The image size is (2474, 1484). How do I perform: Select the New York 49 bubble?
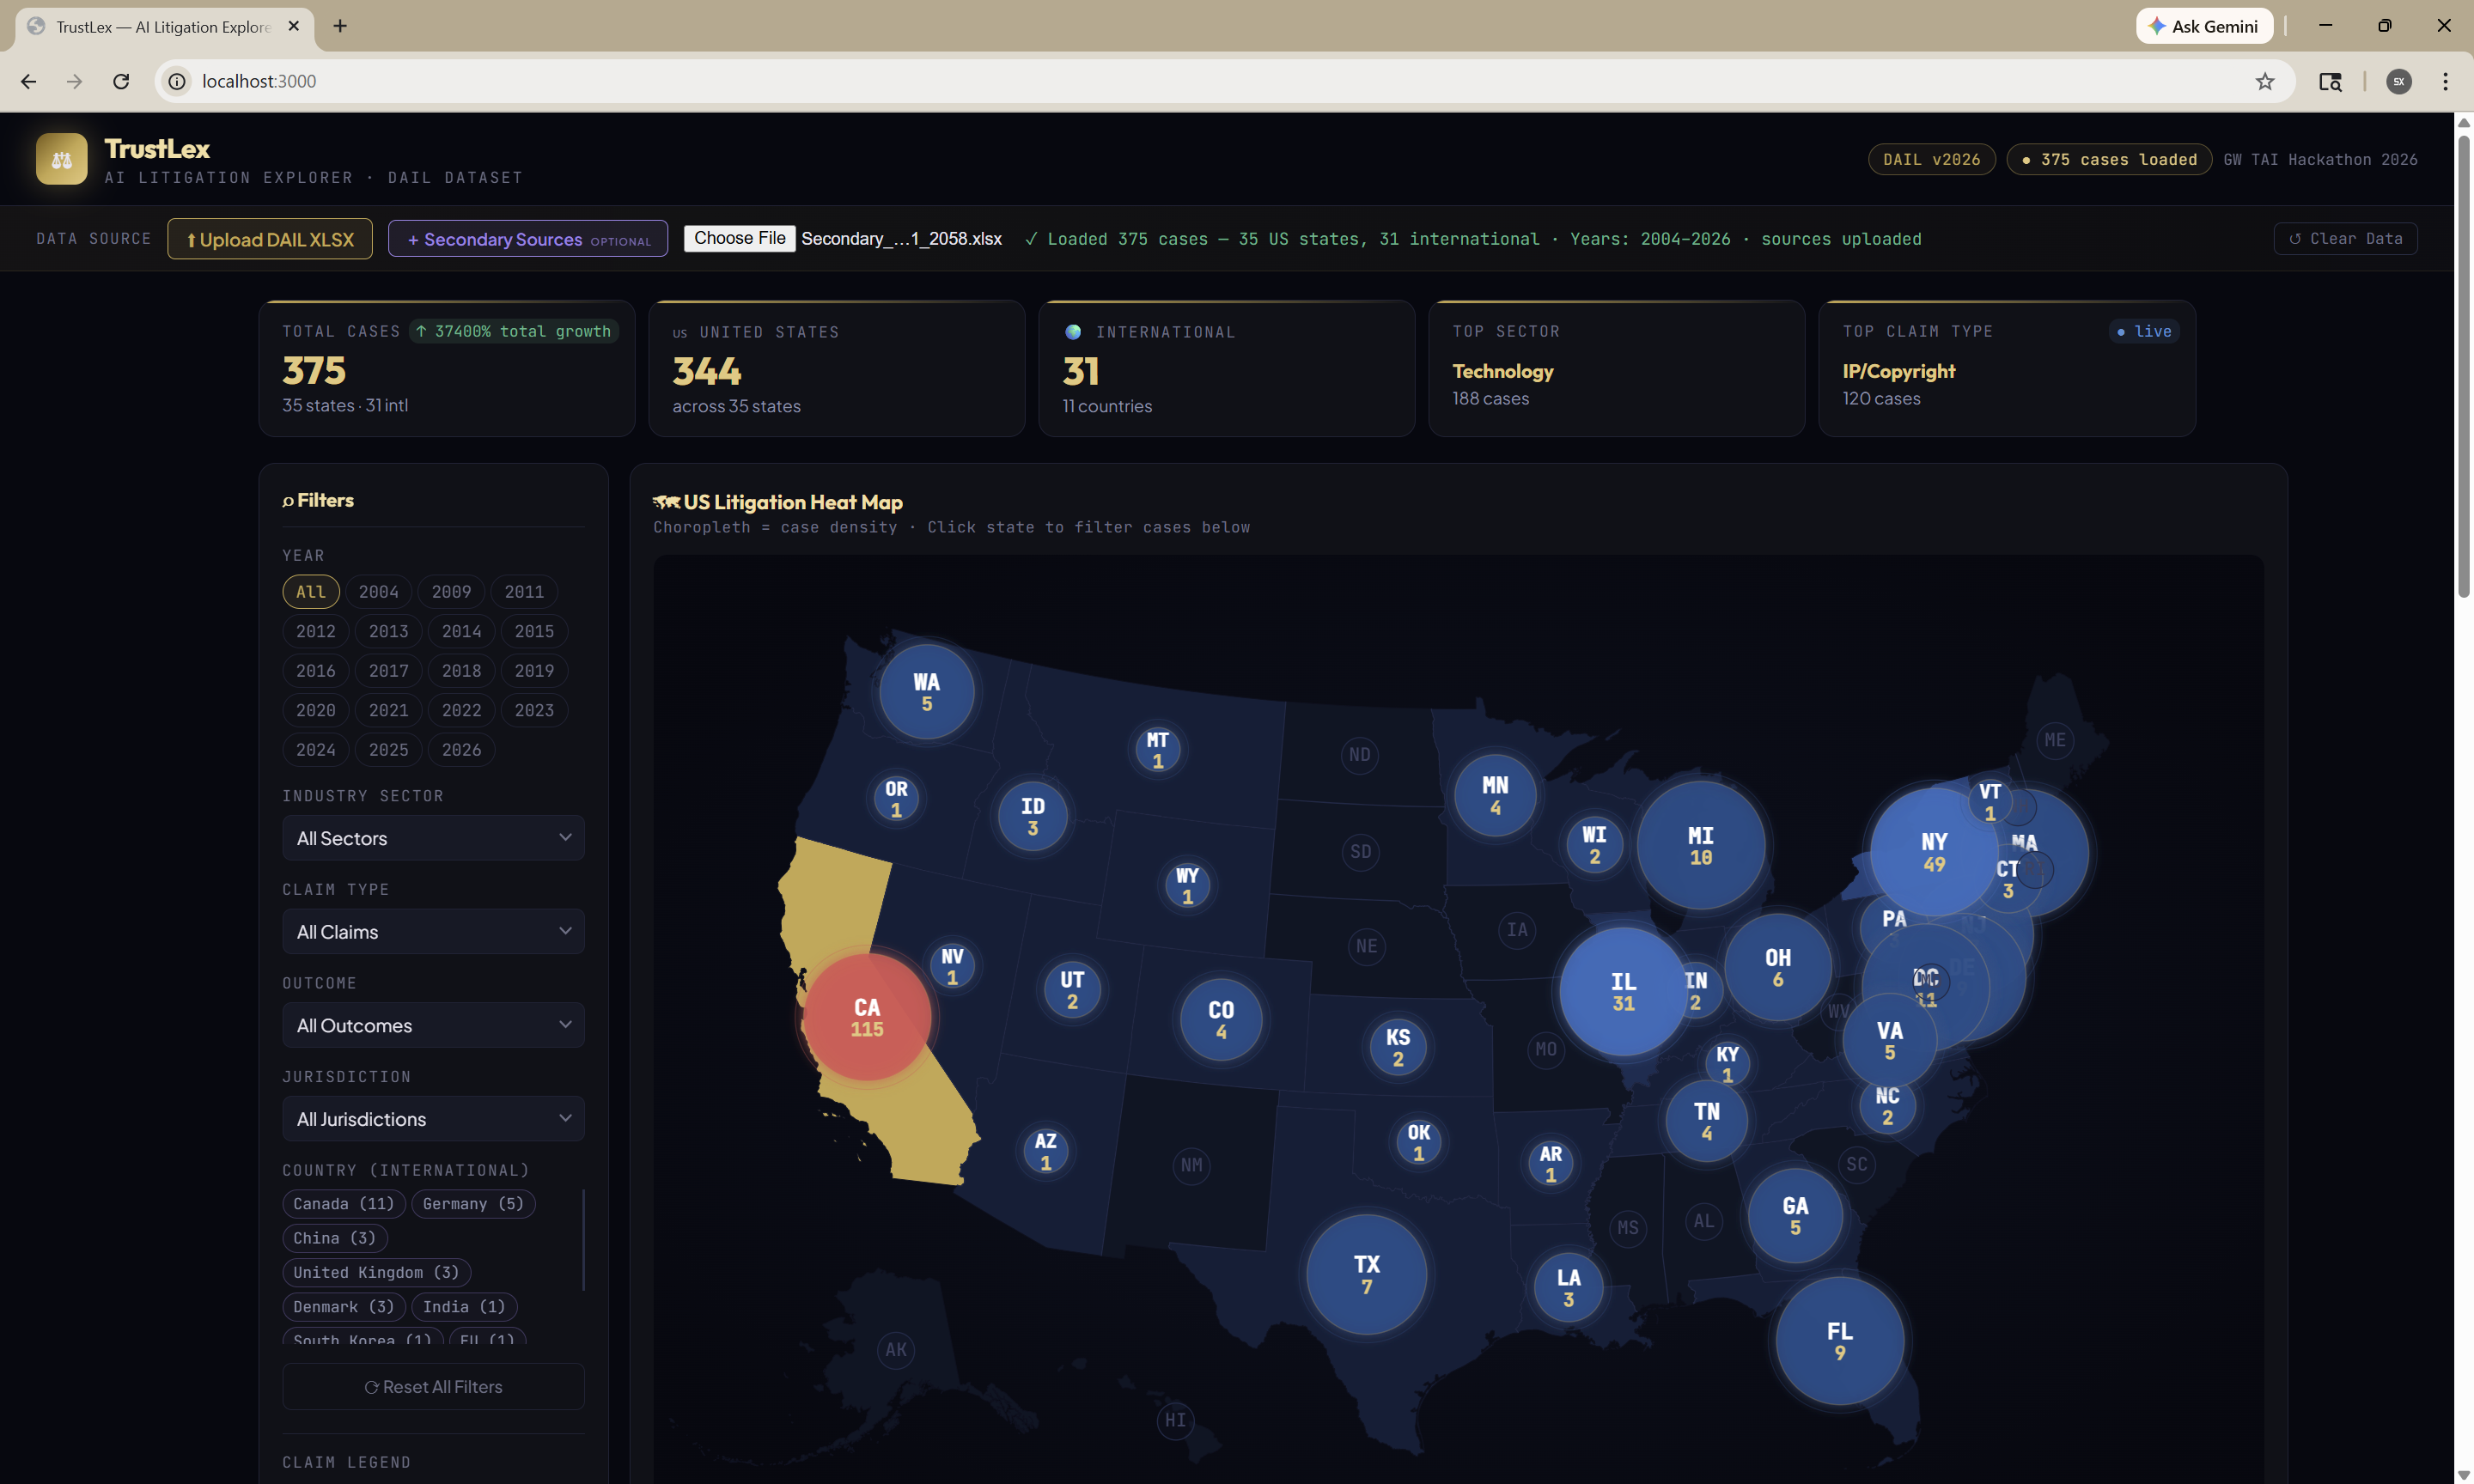[x=1932, y=851]
